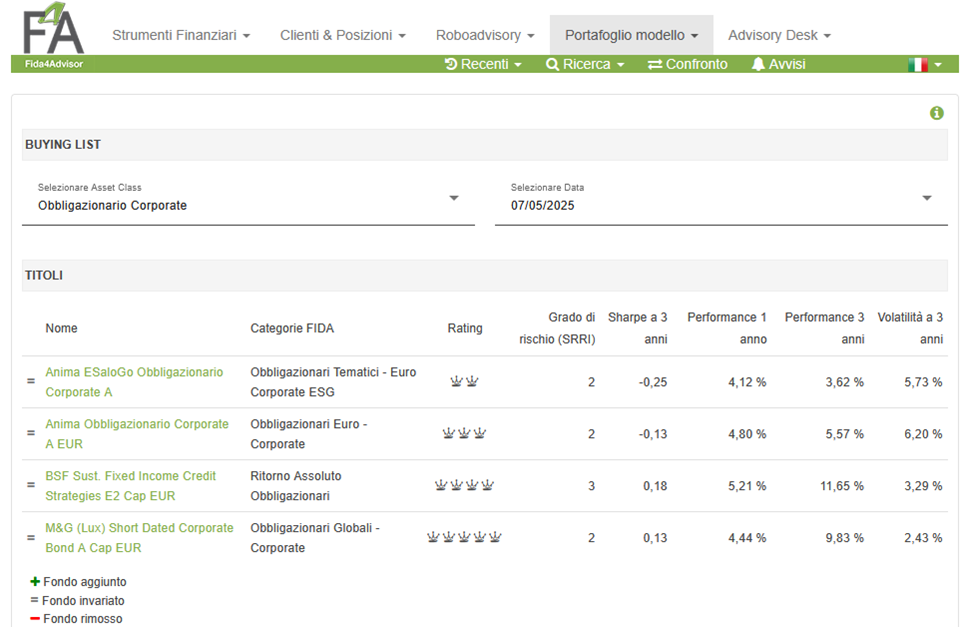Open Anima Obbligazionario Corporate A EUR
Screen dimensions: 964x627
[136, 434]
